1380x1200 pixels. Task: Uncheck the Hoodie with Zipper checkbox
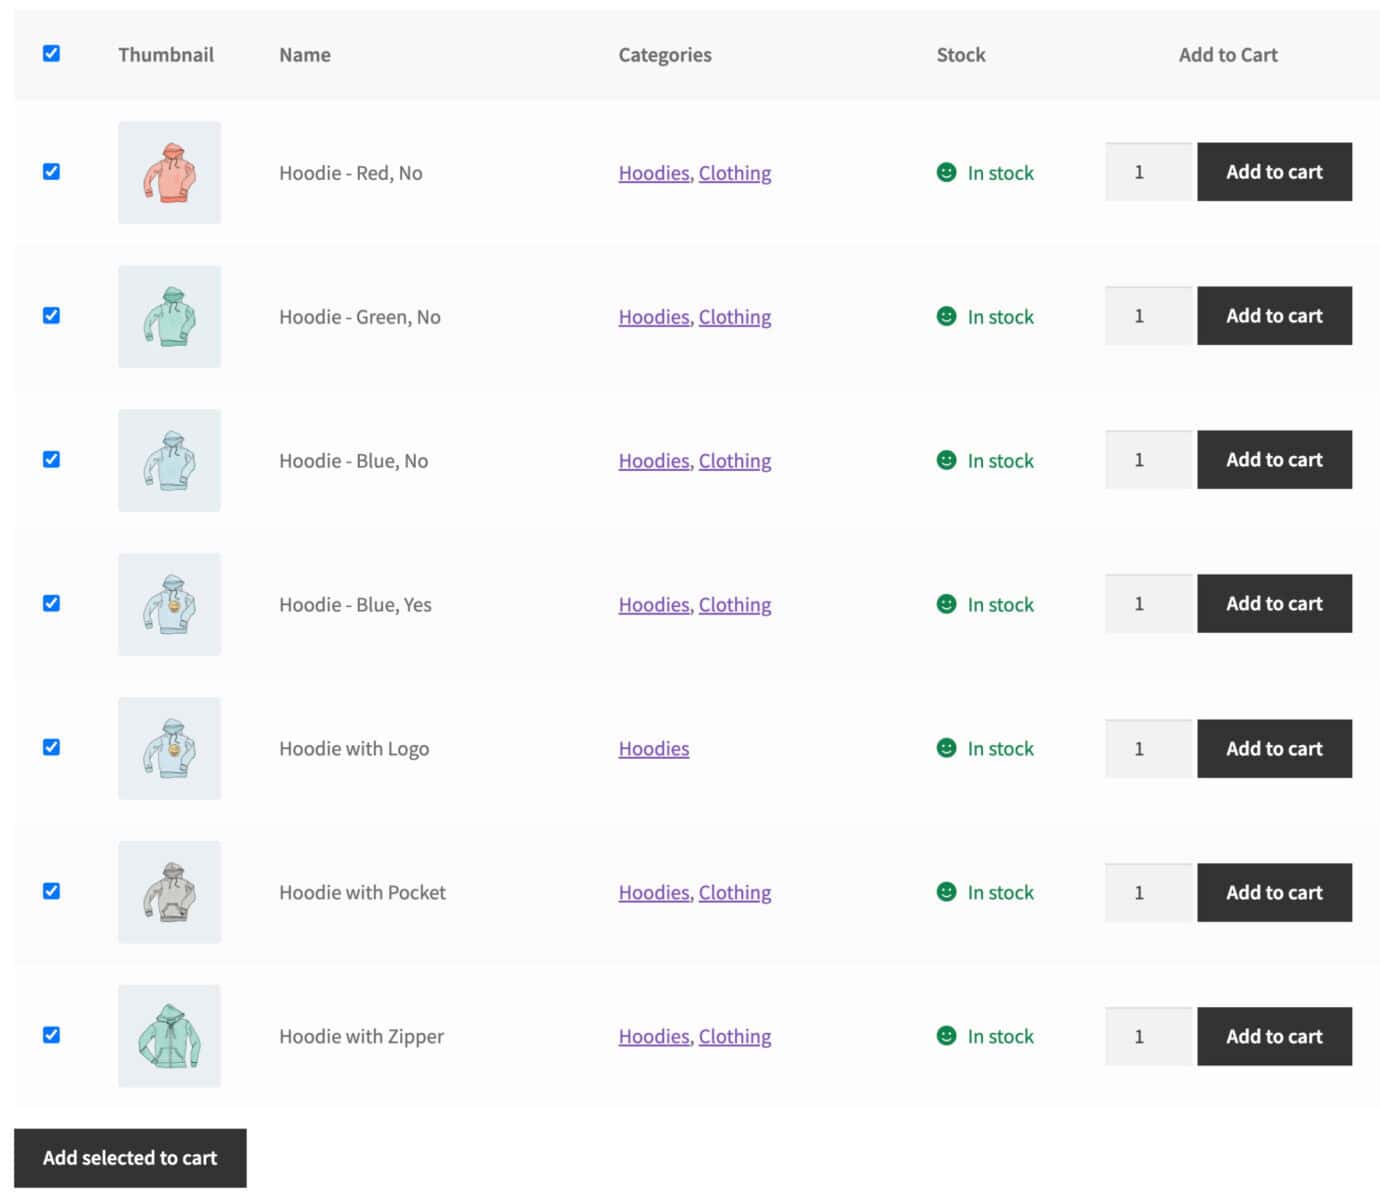click(52, 1036)
